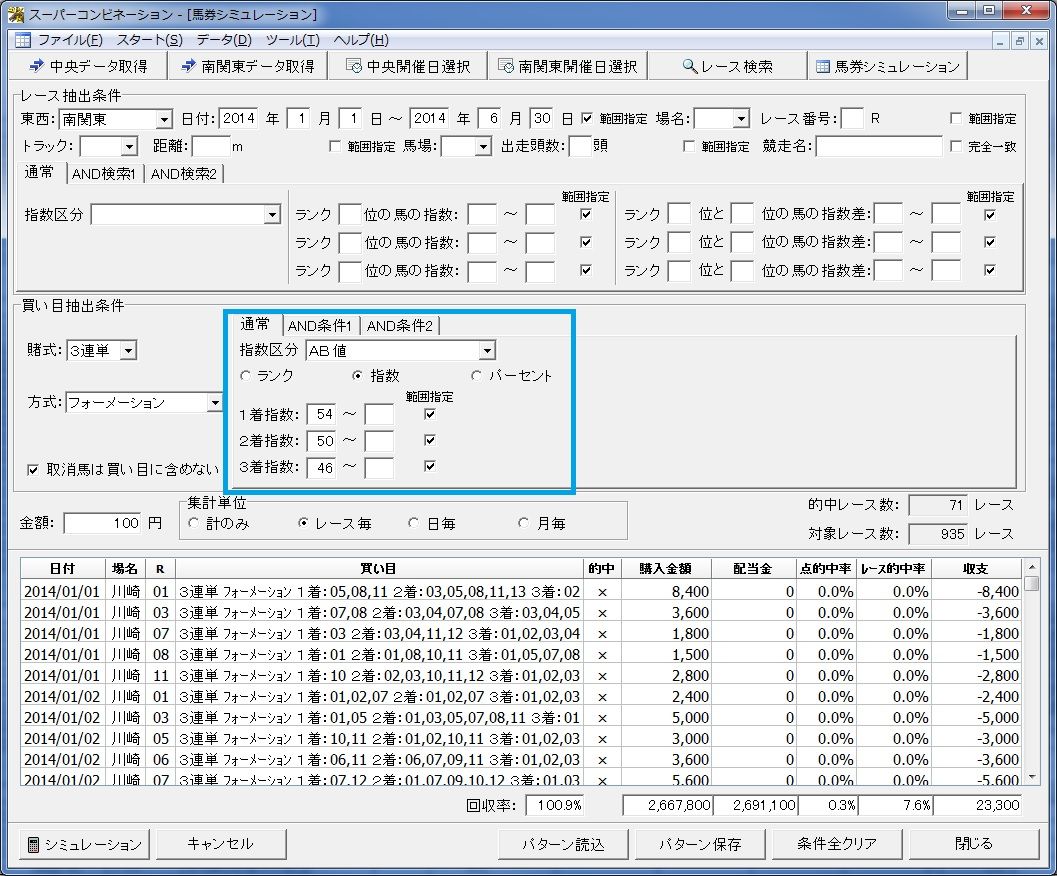Enable the 完全一致 checkbox
Viewport: 1057px width, 876px height.
click(x=955, y=146)
